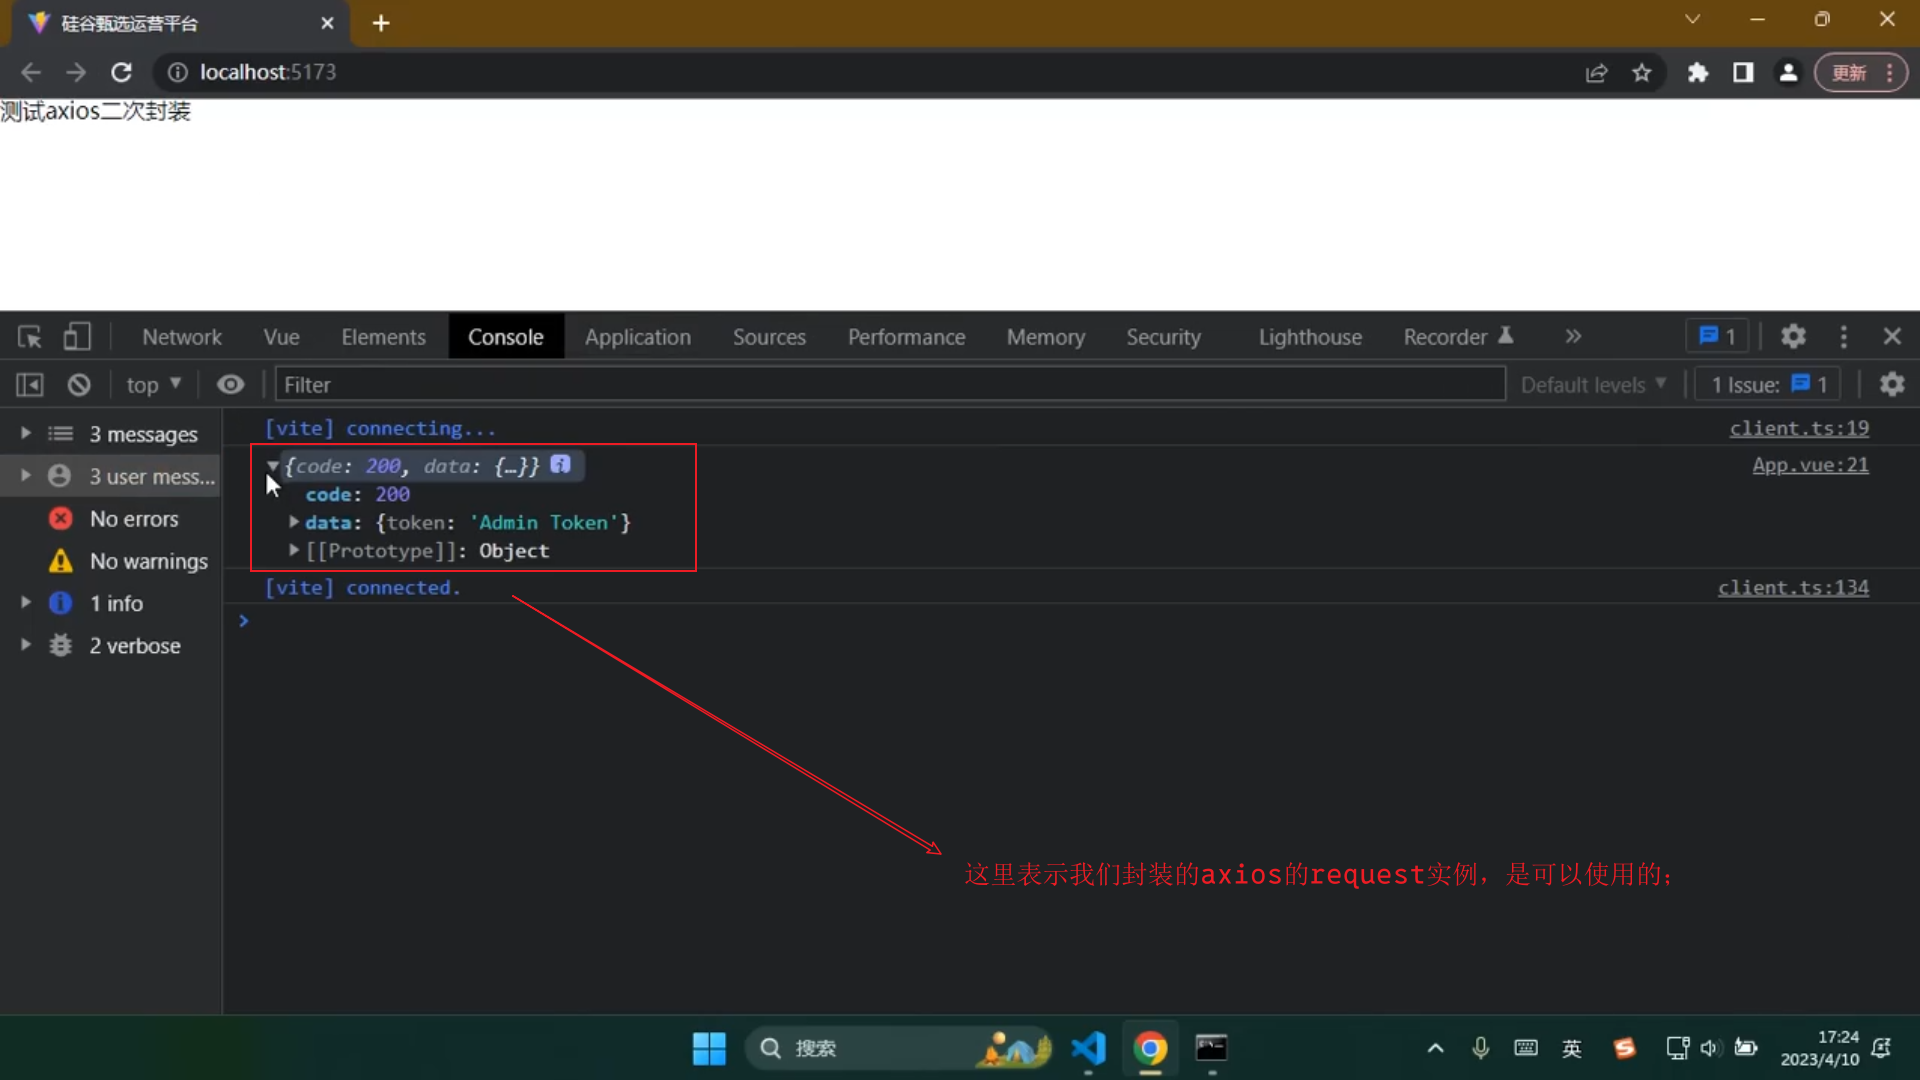
Task: Open the terminal app from taskbar
Action: (x=1211, y=1048)
